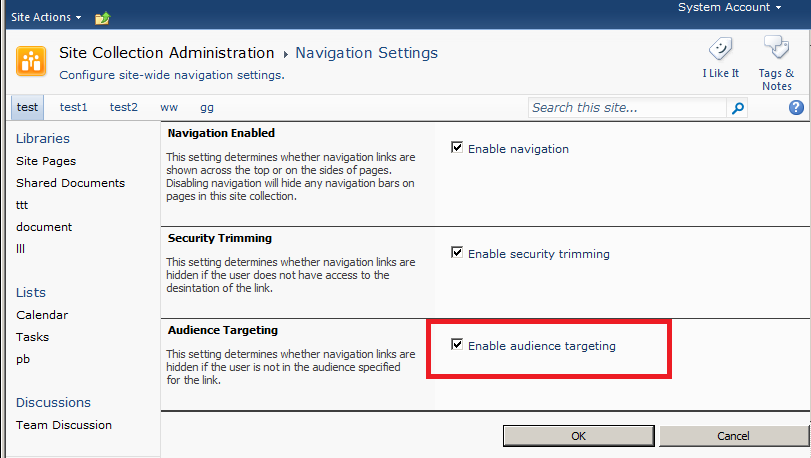Click the I Like It tag icon

point(720,50)
